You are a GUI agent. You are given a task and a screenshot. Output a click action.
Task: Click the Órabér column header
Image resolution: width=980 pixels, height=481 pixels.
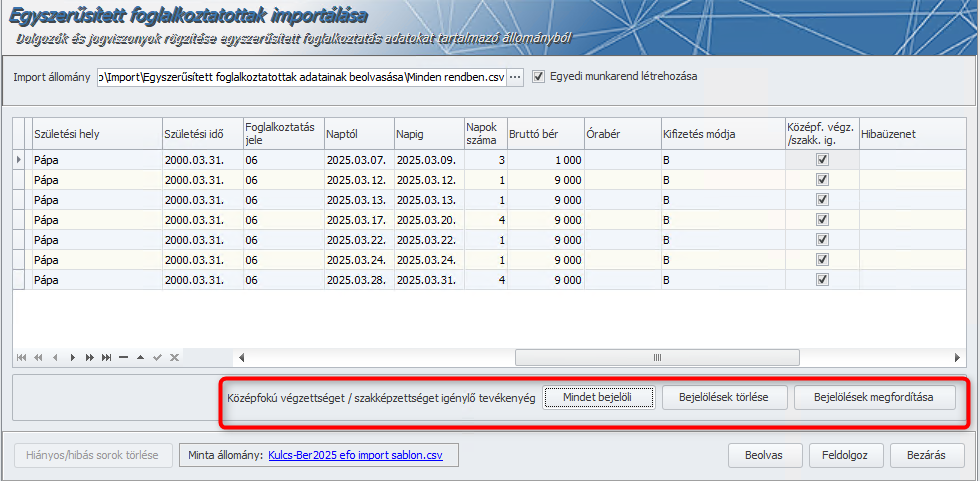click(622, 133)
